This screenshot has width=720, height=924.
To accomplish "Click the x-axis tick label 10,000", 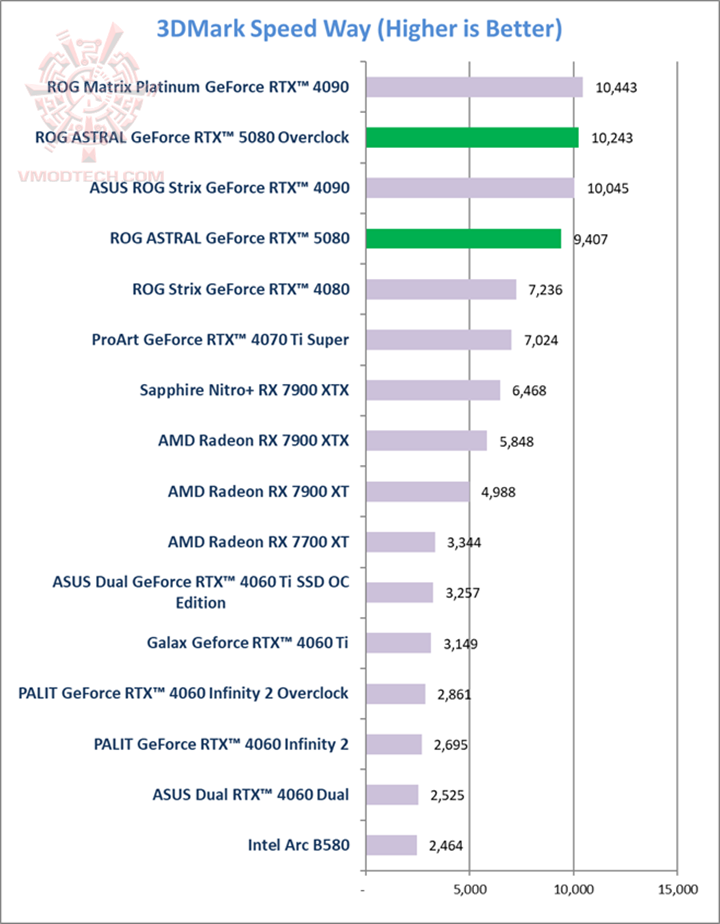I will [x=573, y=889].
